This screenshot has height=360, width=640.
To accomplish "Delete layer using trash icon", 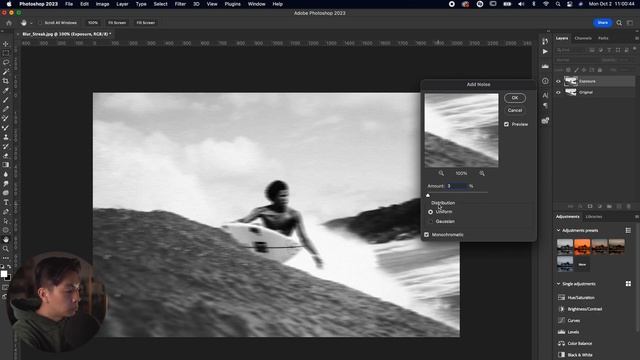I will point(629,206).
